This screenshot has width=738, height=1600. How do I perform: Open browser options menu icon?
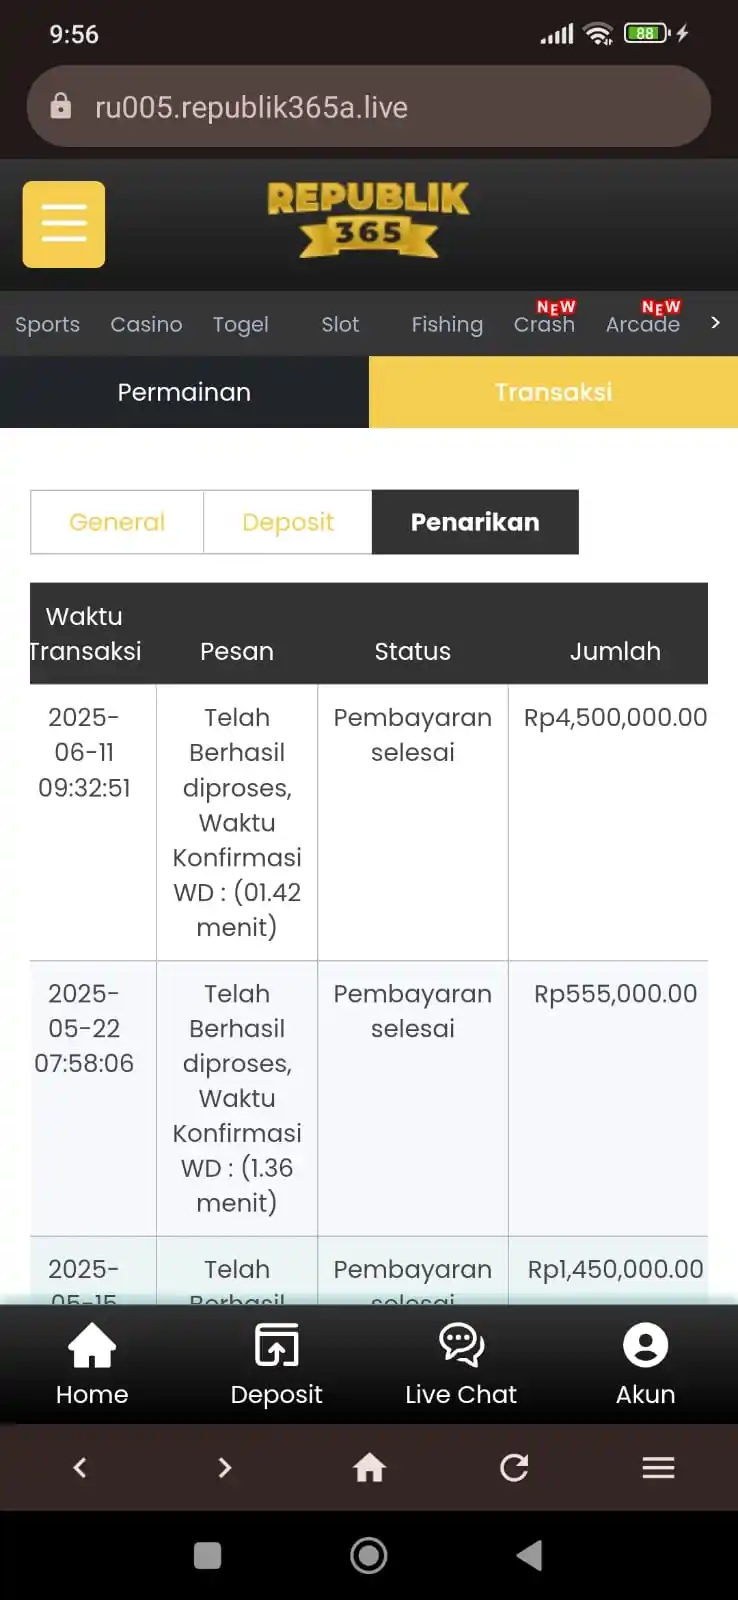658,1467
